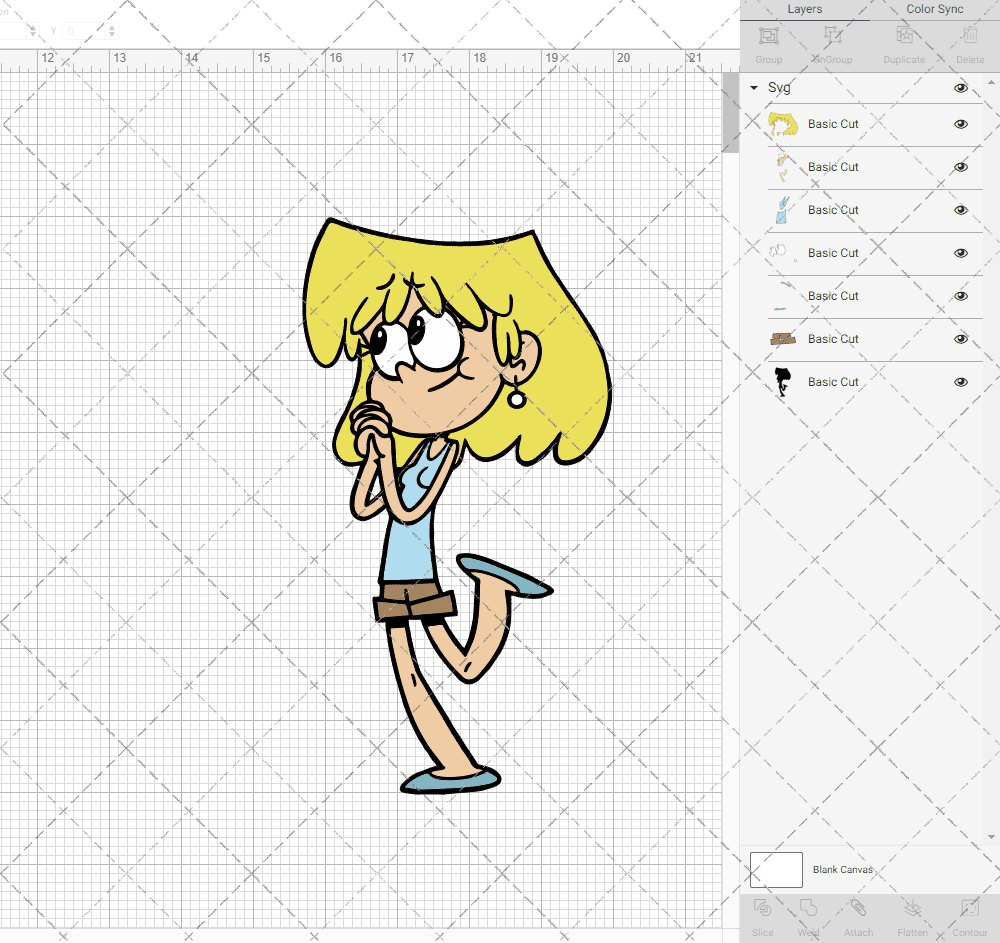The image size is (1000, 943).
Task: Toggle visibility of blue shirt layer
Action: click(x=961, y=210)
